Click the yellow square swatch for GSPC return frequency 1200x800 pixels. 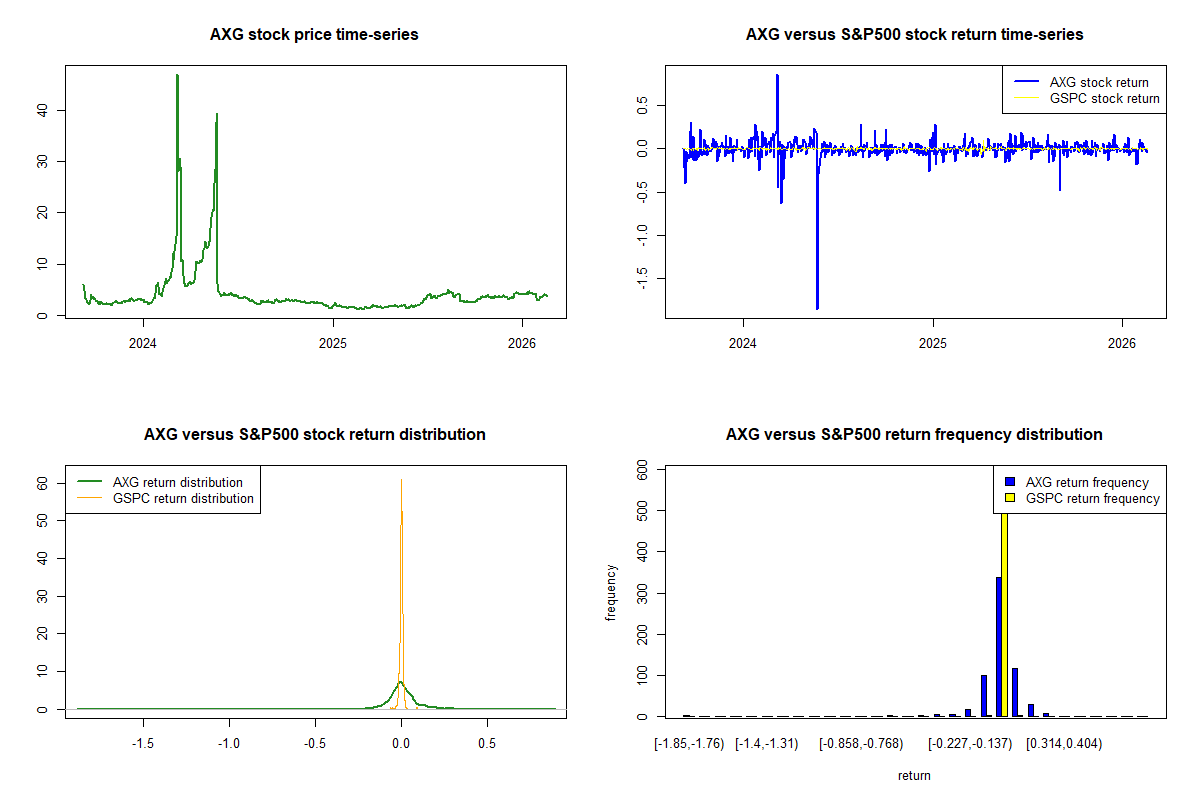1010,498
